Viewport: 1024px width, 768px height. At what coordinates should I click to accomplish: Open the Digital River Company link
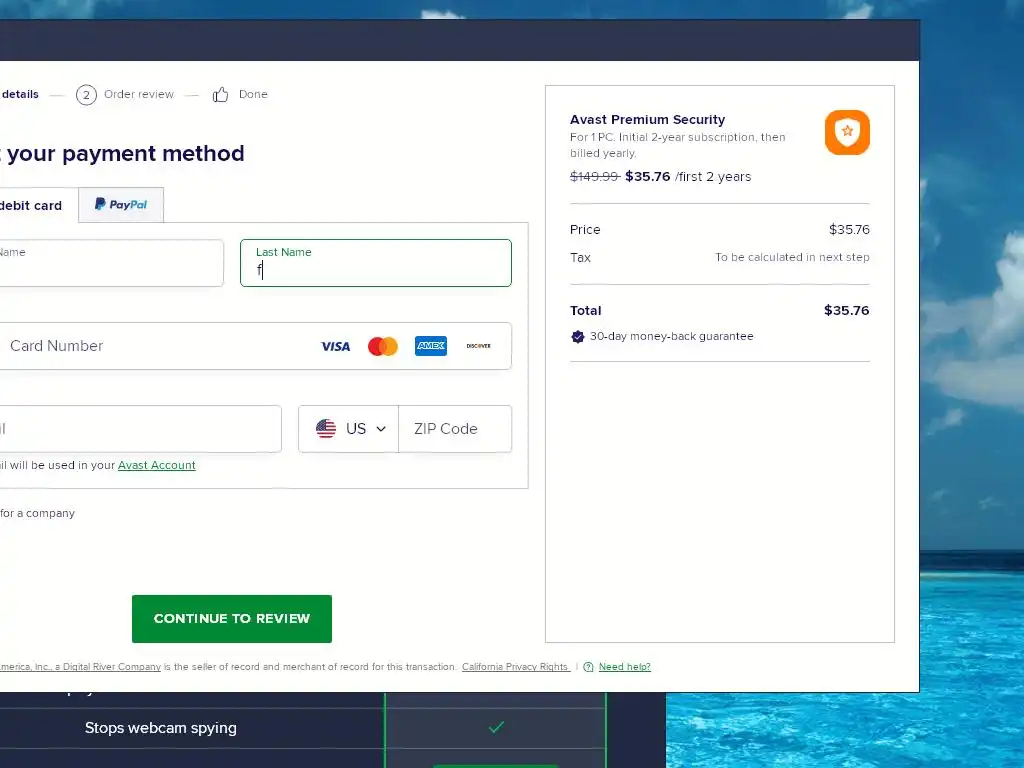coord(80,667)
